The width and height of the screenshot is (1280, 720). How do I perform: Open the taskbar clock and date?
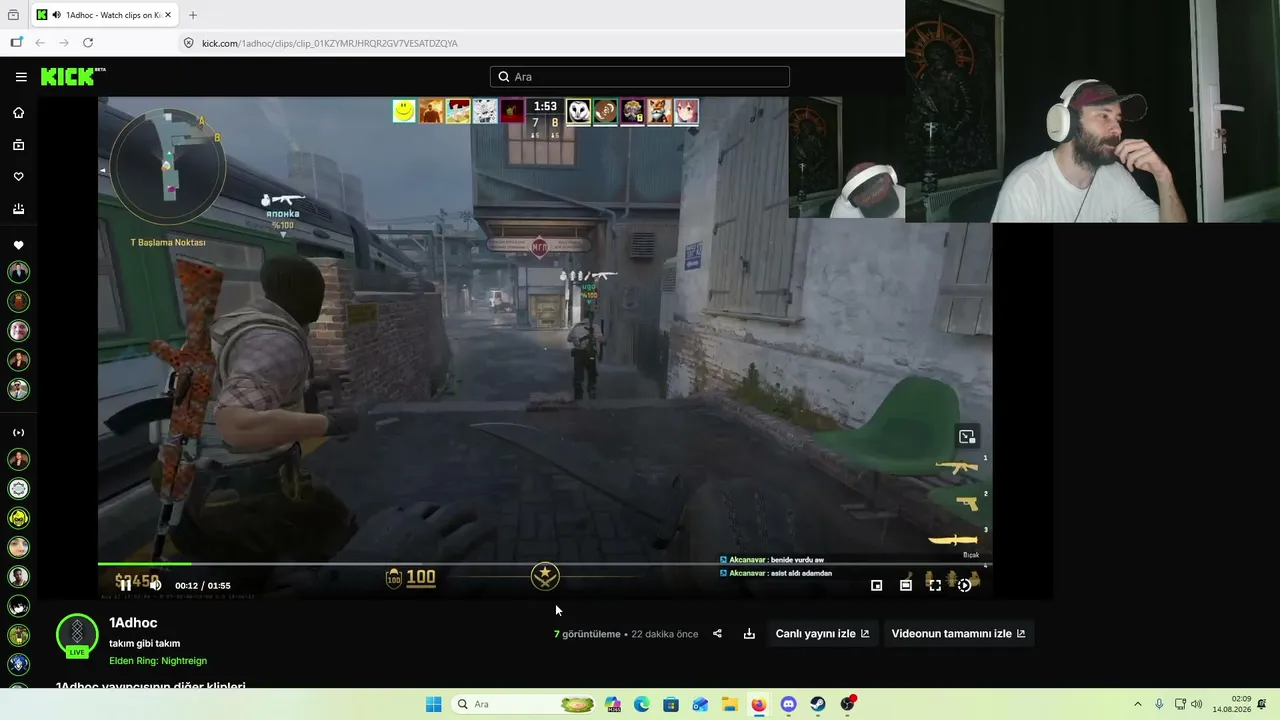click(x=1232, y=704)
